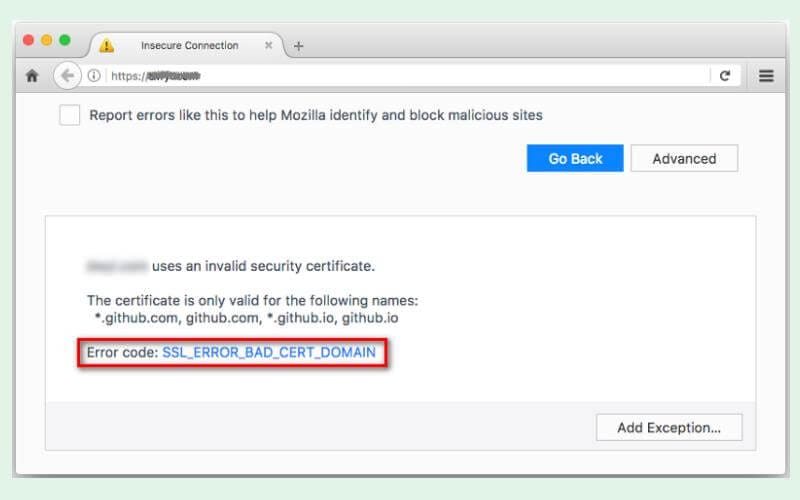Click the yellow minimize window button
This screenshot has width=800, height=500.
[x=46, y=40]
